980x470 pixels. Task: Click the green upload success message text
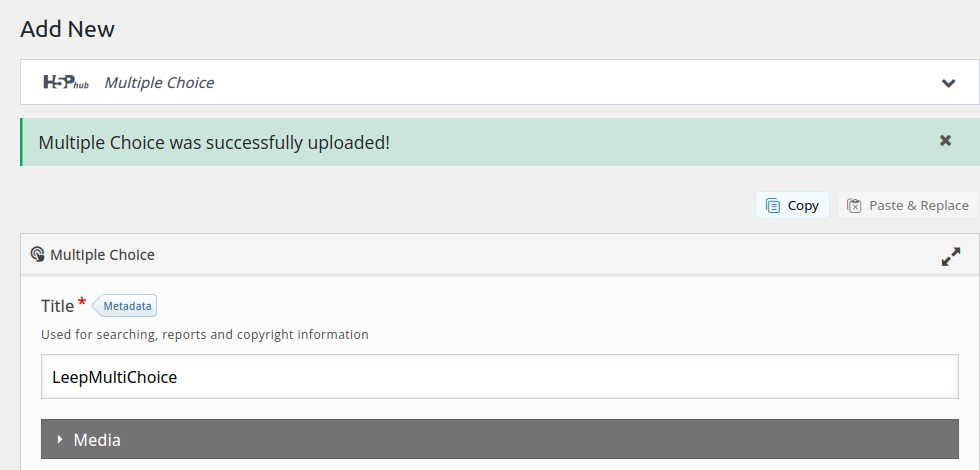214,142
